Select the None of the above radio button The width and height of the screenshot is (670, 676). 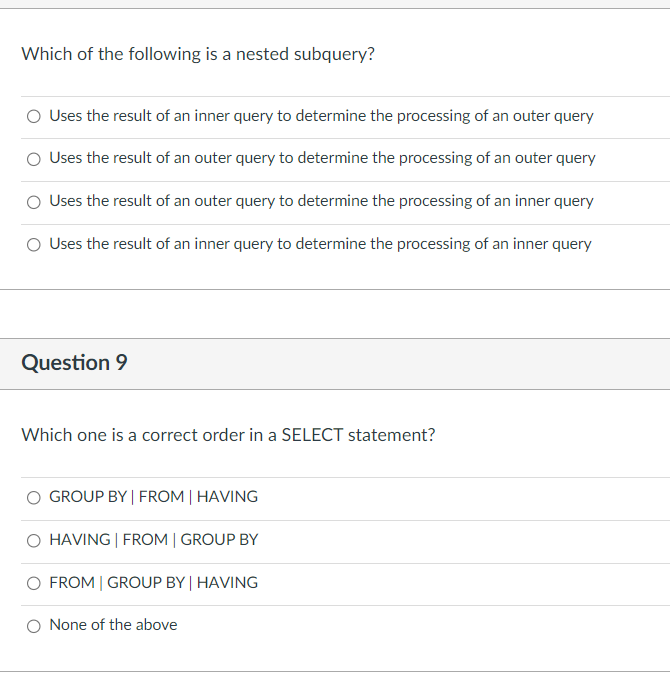click(34, 626)
